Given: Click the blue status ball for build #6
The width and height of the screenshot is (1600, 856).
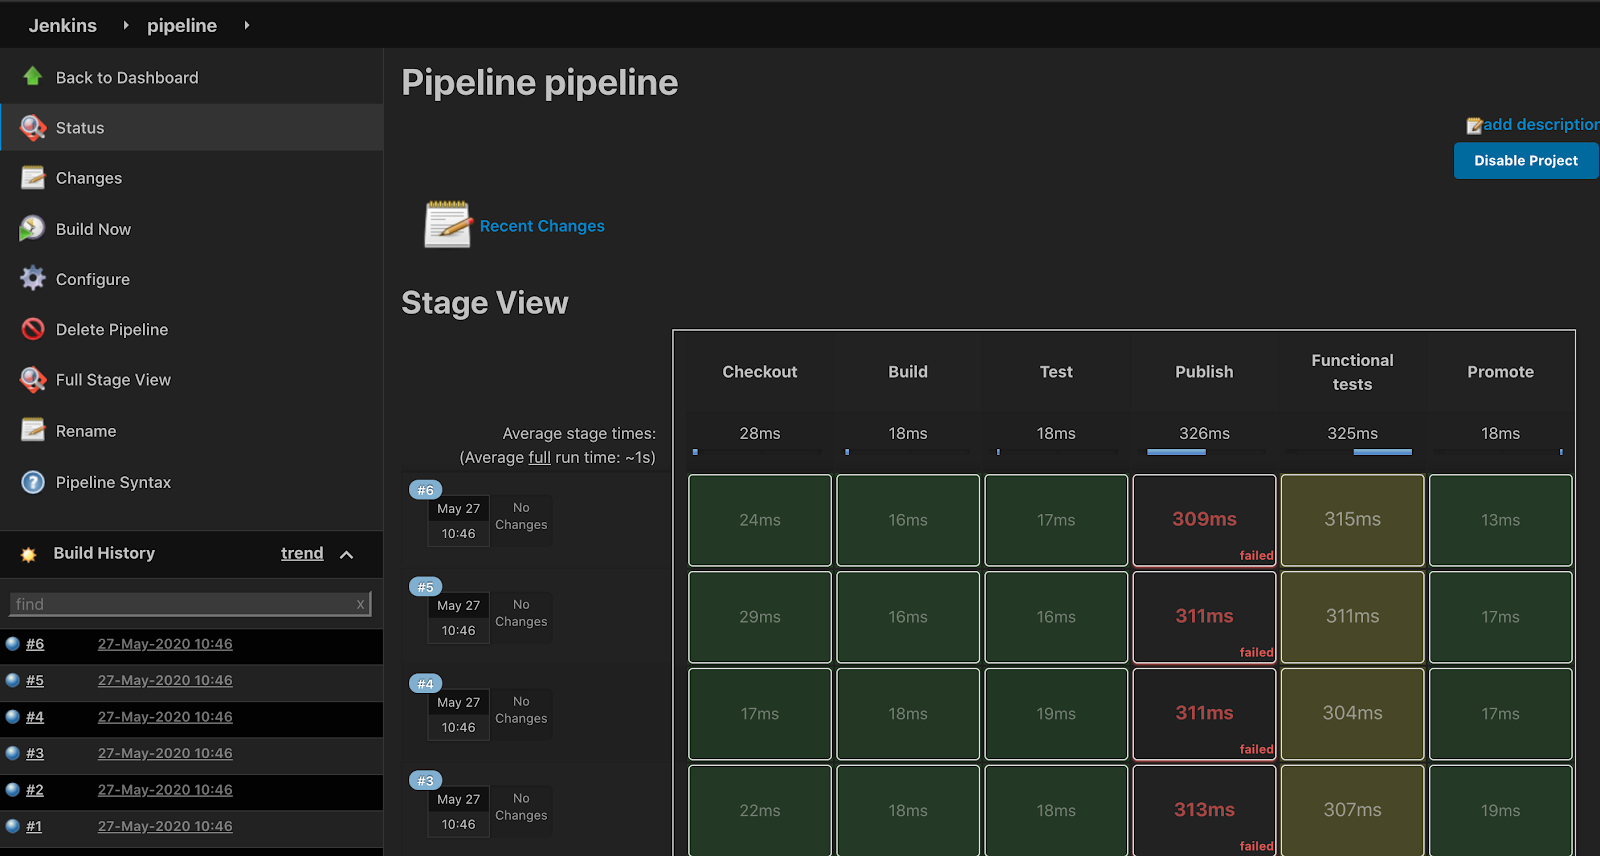Looking at the screenshot, I should (13, 643).
